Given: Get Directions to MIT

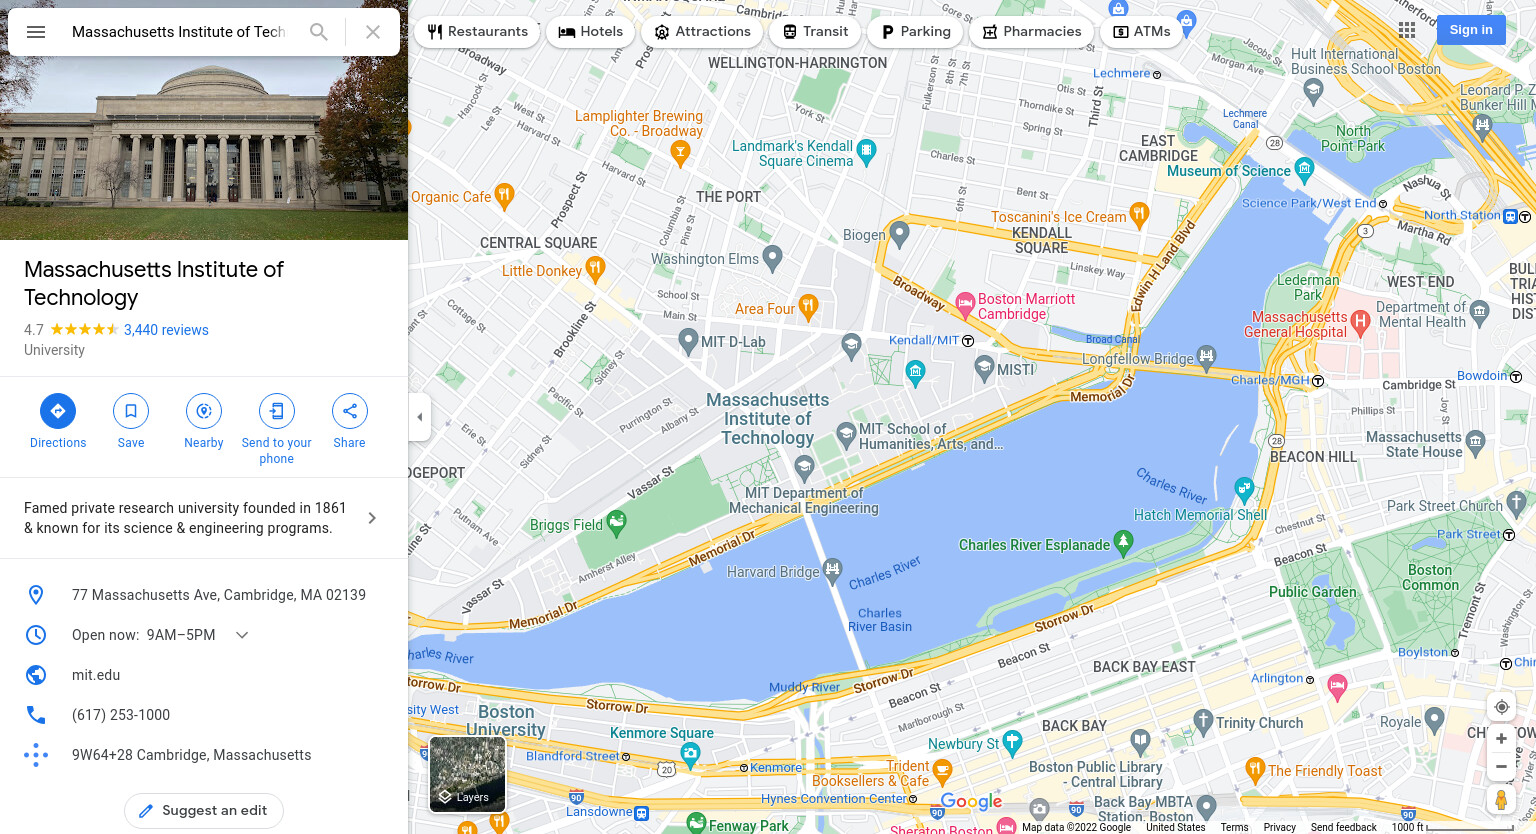Looking at the screenshot, I should pyautogui.click(x=58, y=421).
